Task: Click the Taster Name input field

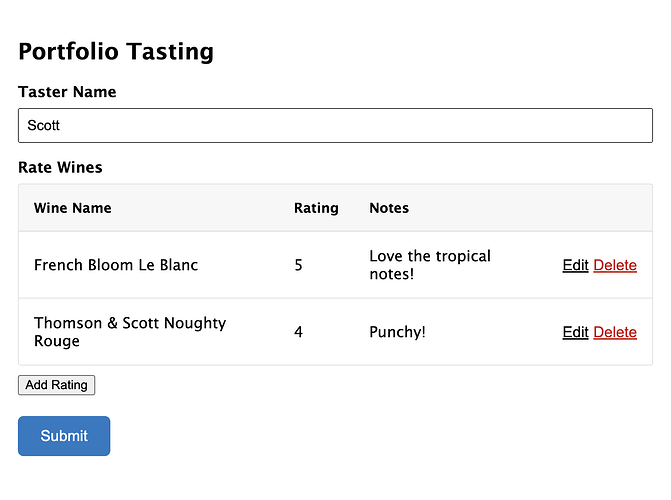Action: pyautogui.click(x=335, y=126)
